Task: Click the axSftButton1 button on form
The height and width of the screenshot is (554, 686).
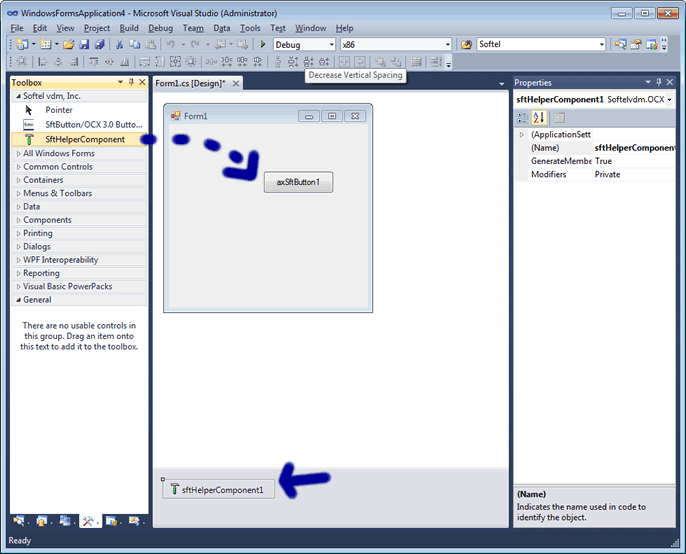Action: 298,182
